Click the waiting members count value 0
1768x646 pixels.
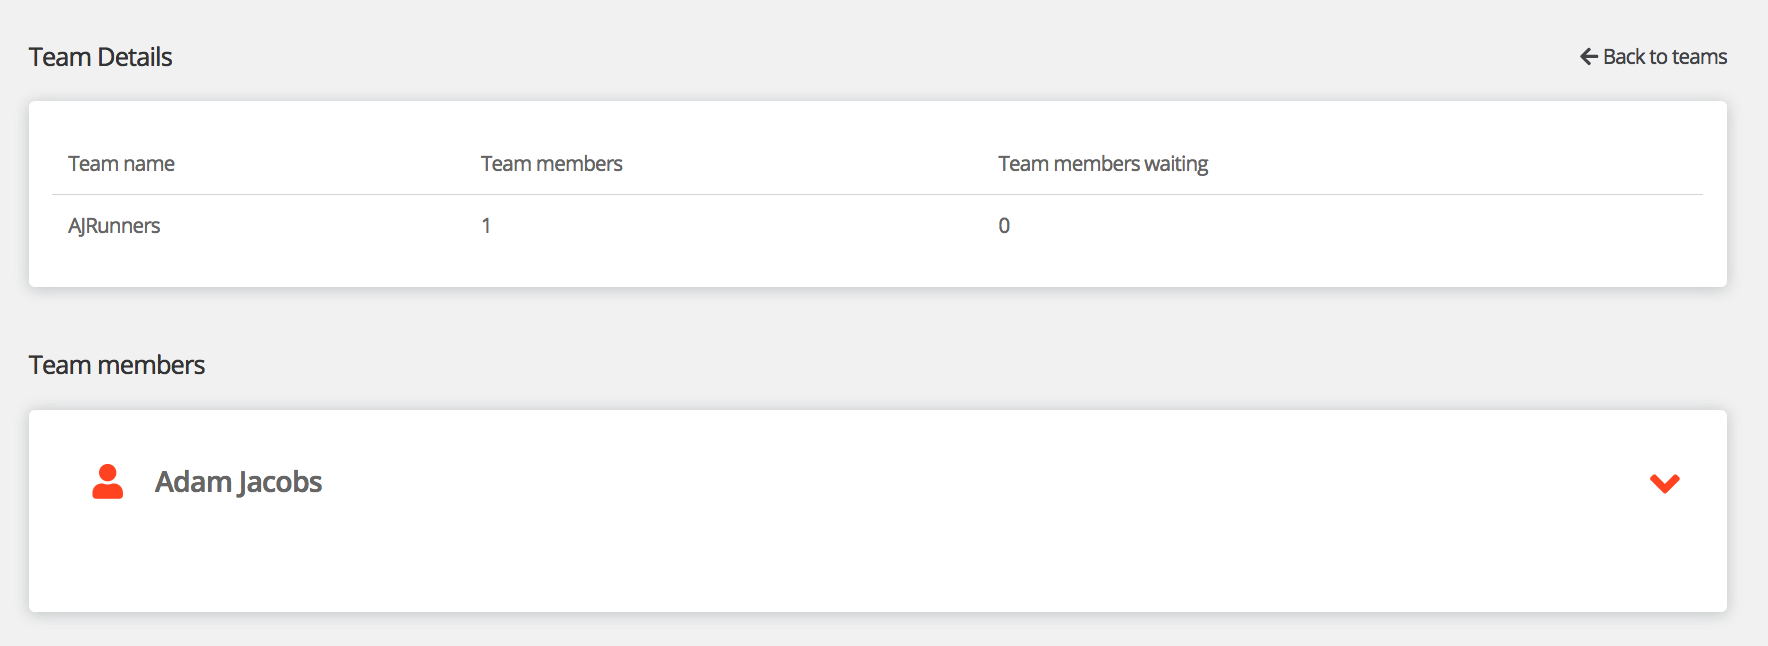point(1004,226)
